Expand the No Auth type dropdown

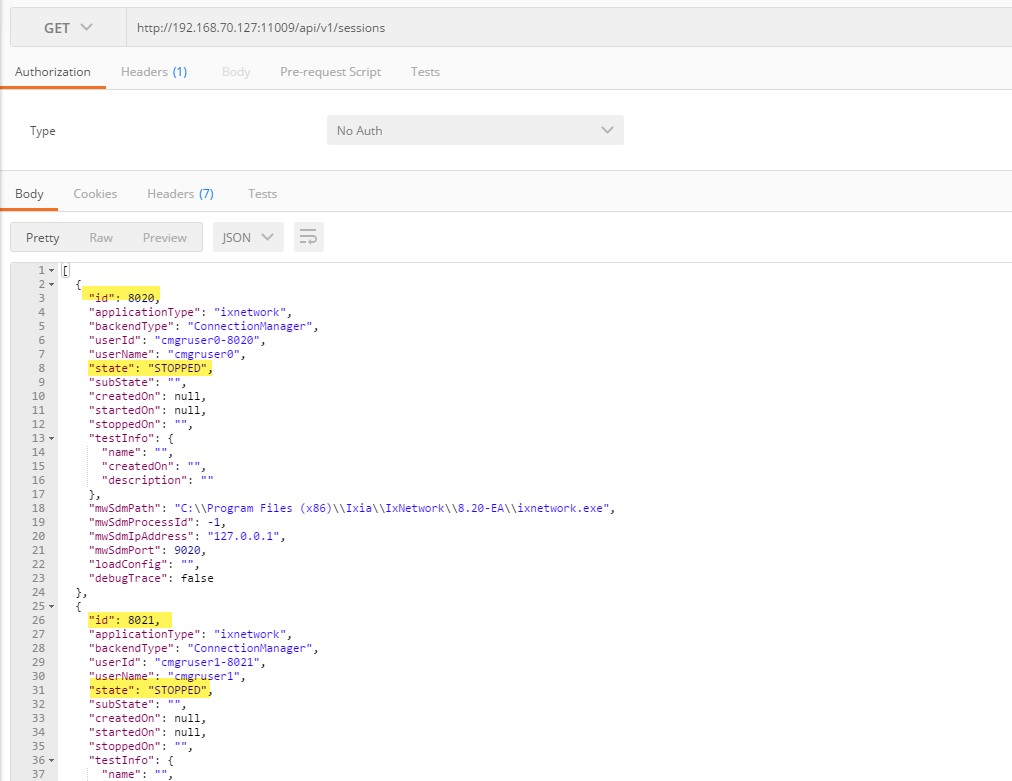pos(475,131)
